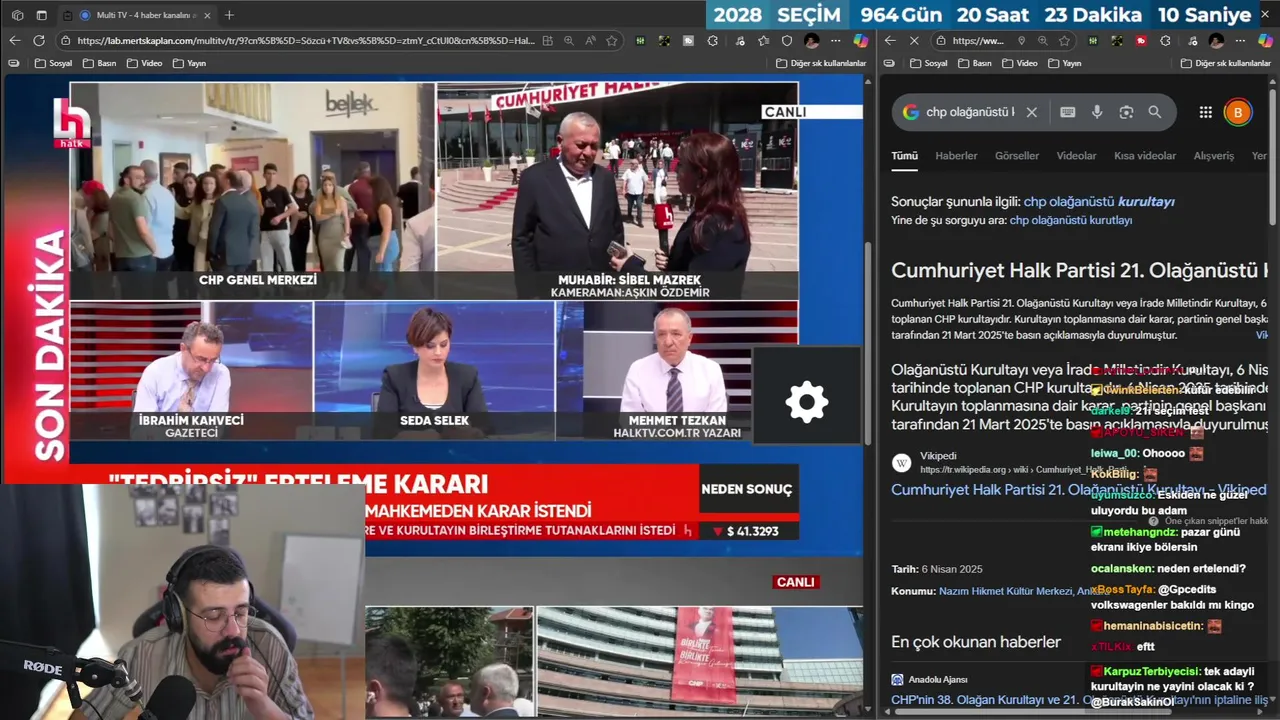Open a new tab in left browser

pos(229,15)
